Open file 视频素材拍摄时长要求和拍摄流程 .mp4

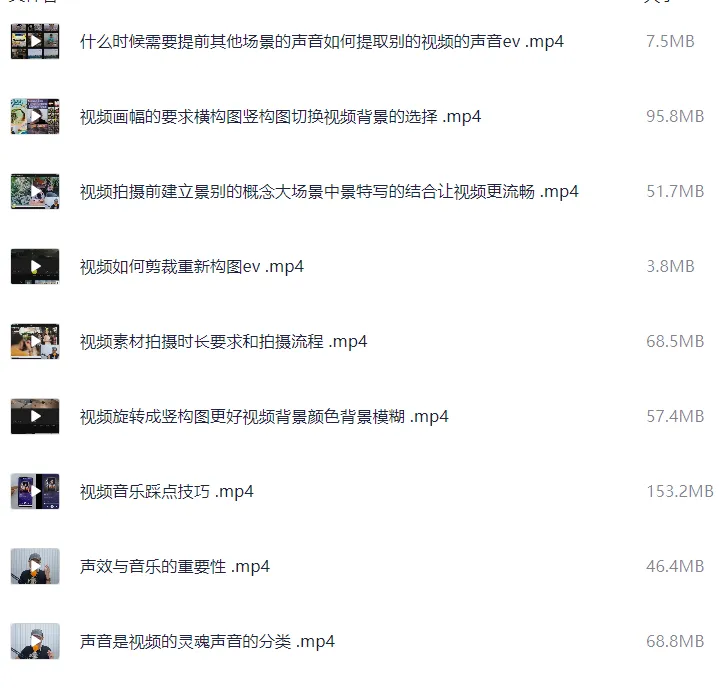223,342
